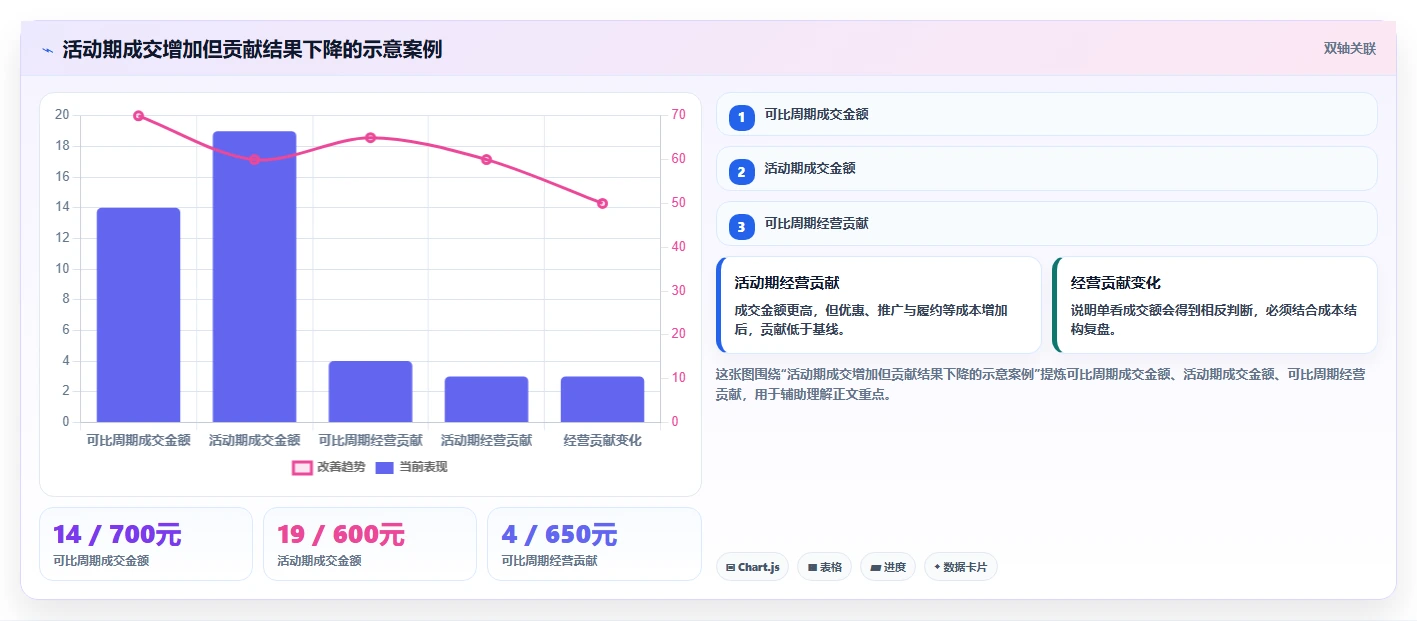Click line point above 活动期经营贡献
This screenshot has height=621, width=1417.
pyautogui.click(x=486, y=159)
